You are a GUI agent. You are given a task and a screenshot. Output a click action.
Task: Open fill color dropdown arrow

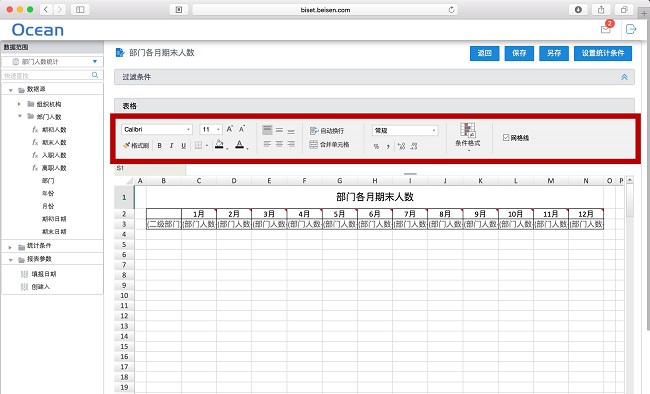pos(227,148)
